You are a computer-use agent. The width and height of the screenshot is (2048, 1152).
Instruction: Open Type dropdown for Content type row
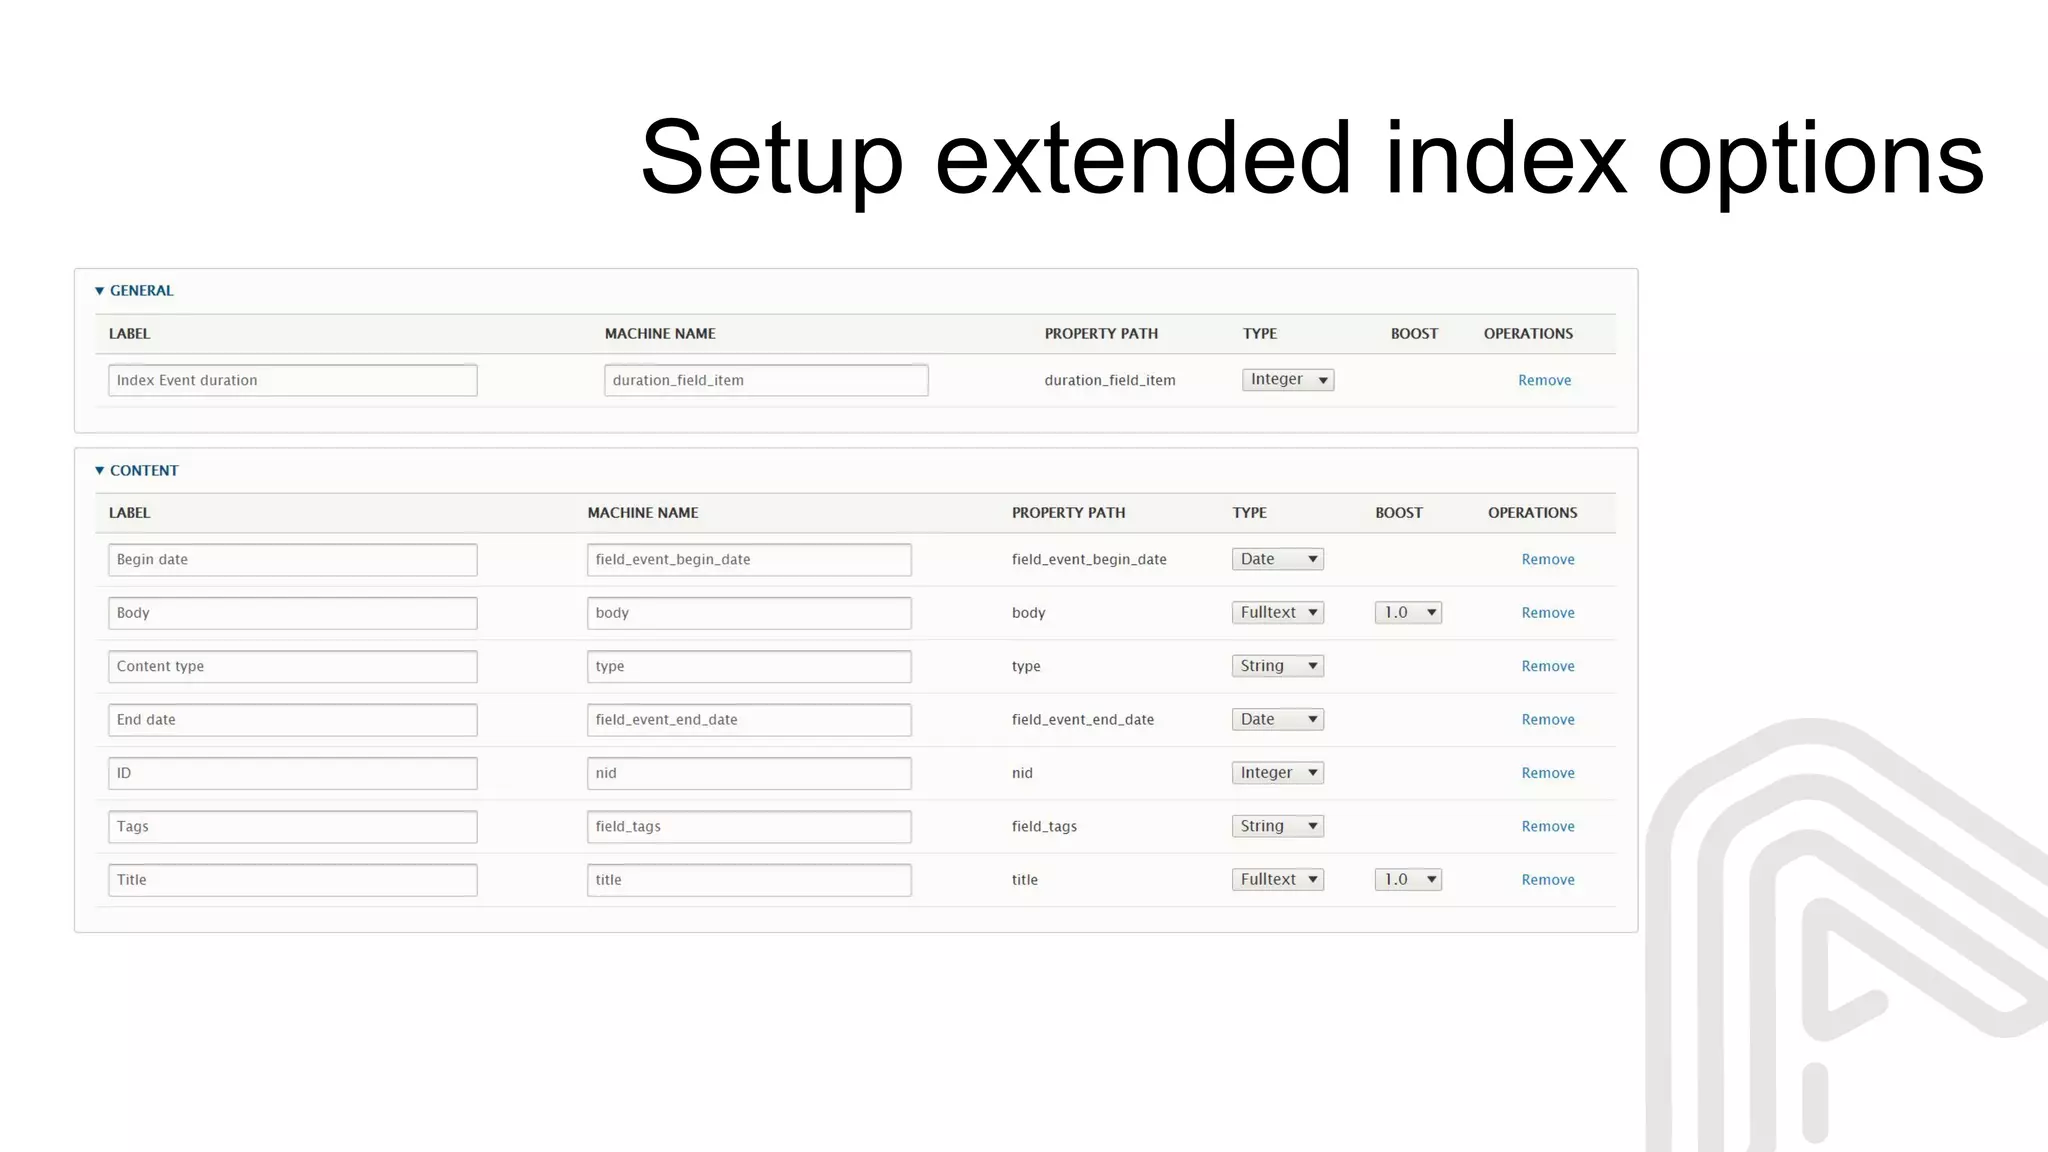[1278, 666]
